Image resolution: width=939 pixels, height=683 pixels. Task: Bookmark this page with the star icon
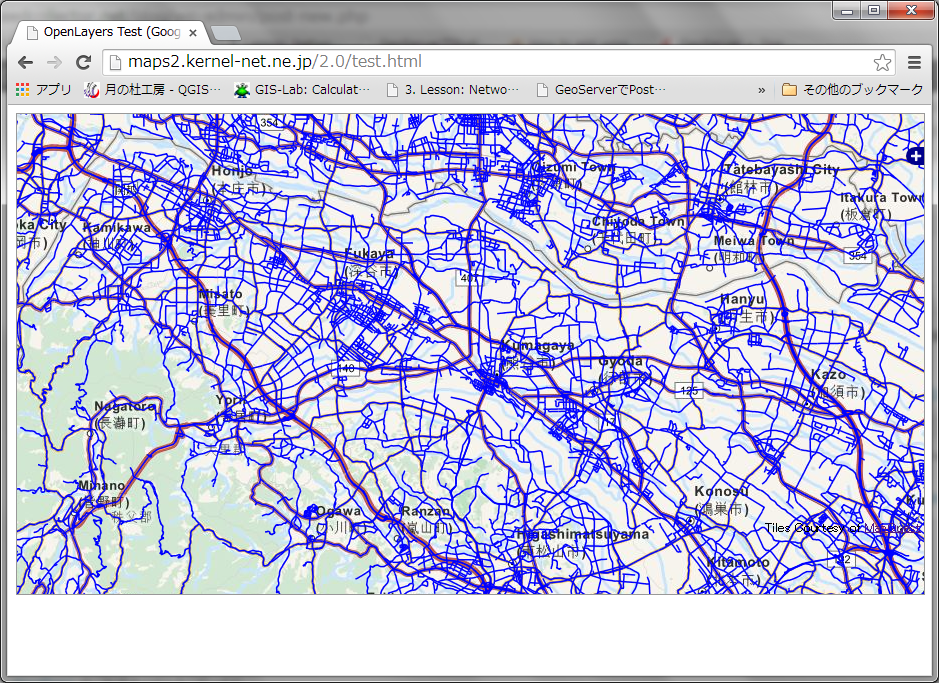(882, 62)
